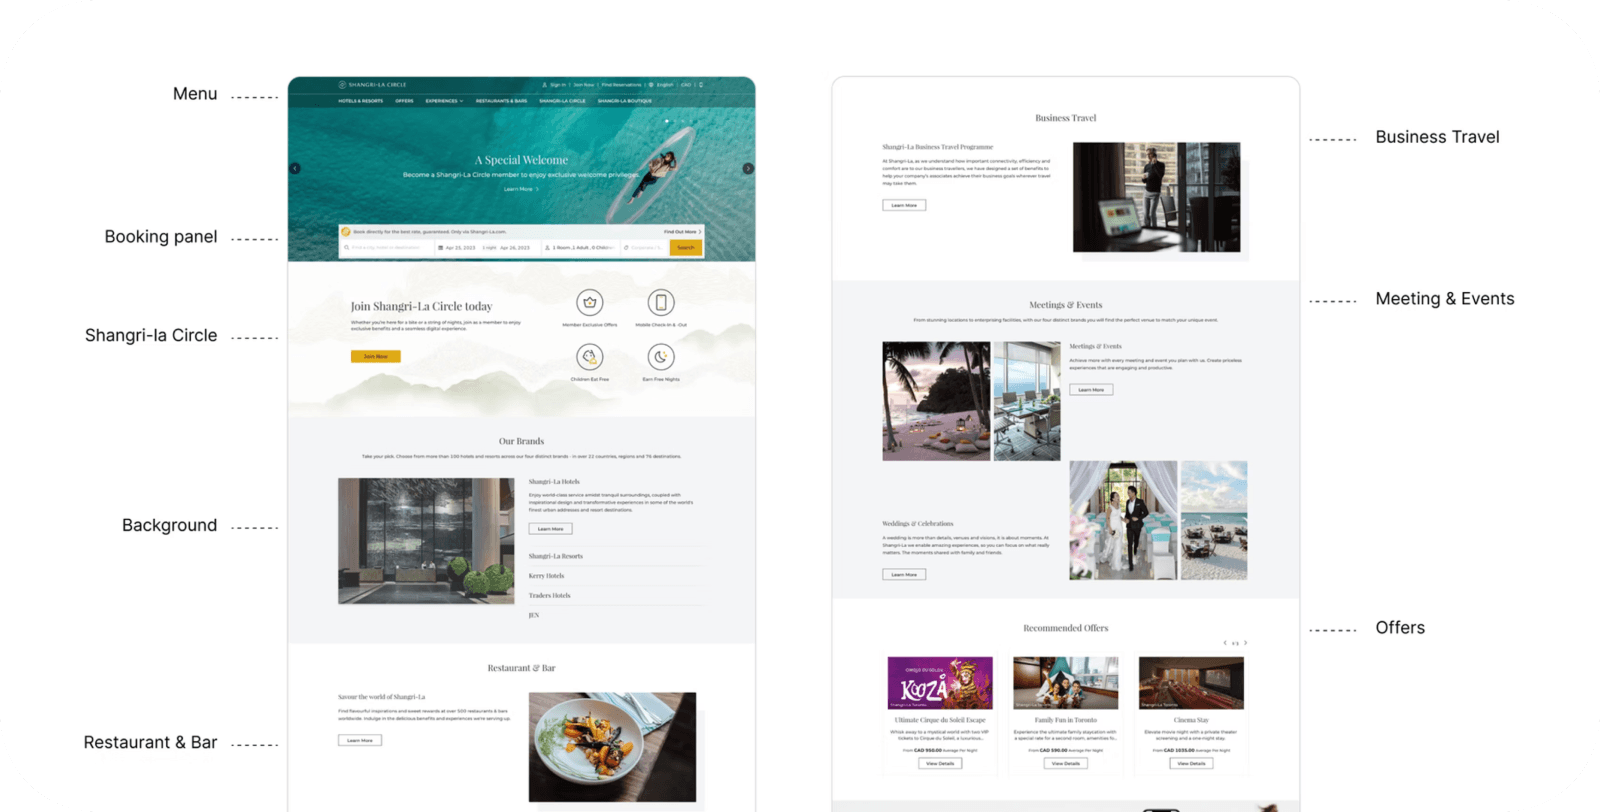This screenshot has width=1600, height=812.
Task: Click the wedding couple photo
Action: click(1123, 521)
